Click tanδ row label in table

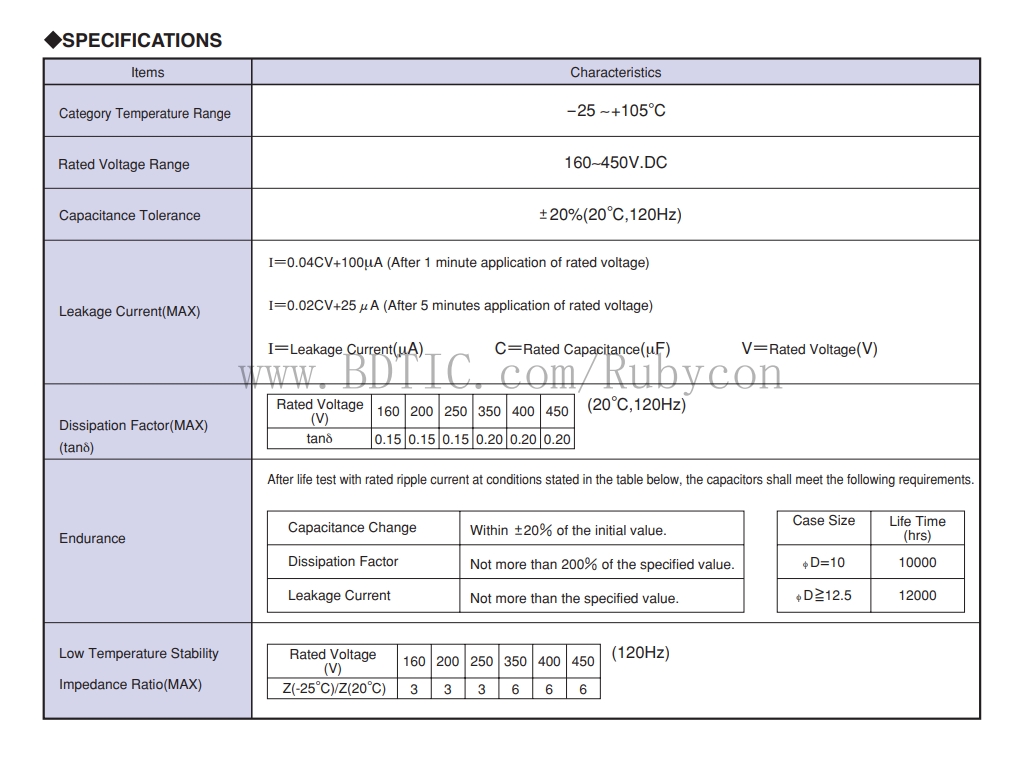(x=320, y=439)
